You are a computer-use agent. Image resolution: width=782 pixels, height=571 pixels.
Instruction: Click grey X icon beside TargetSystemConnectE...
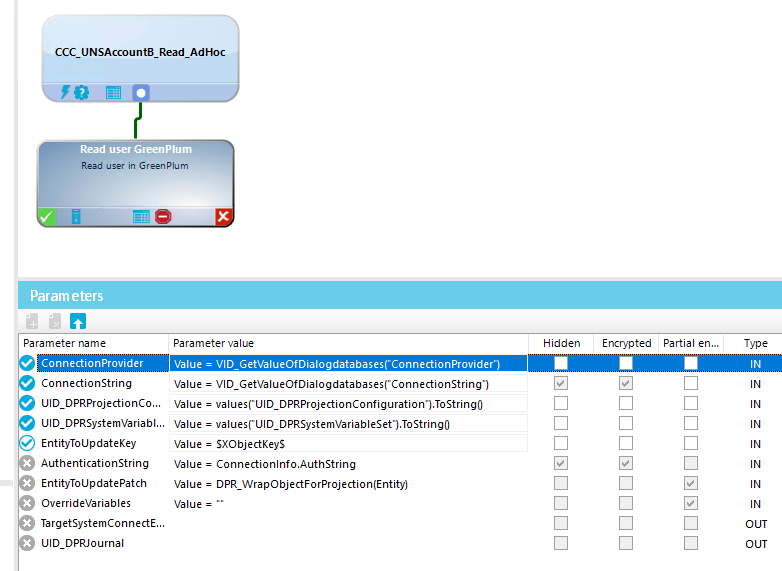click(x=27, y=523)
